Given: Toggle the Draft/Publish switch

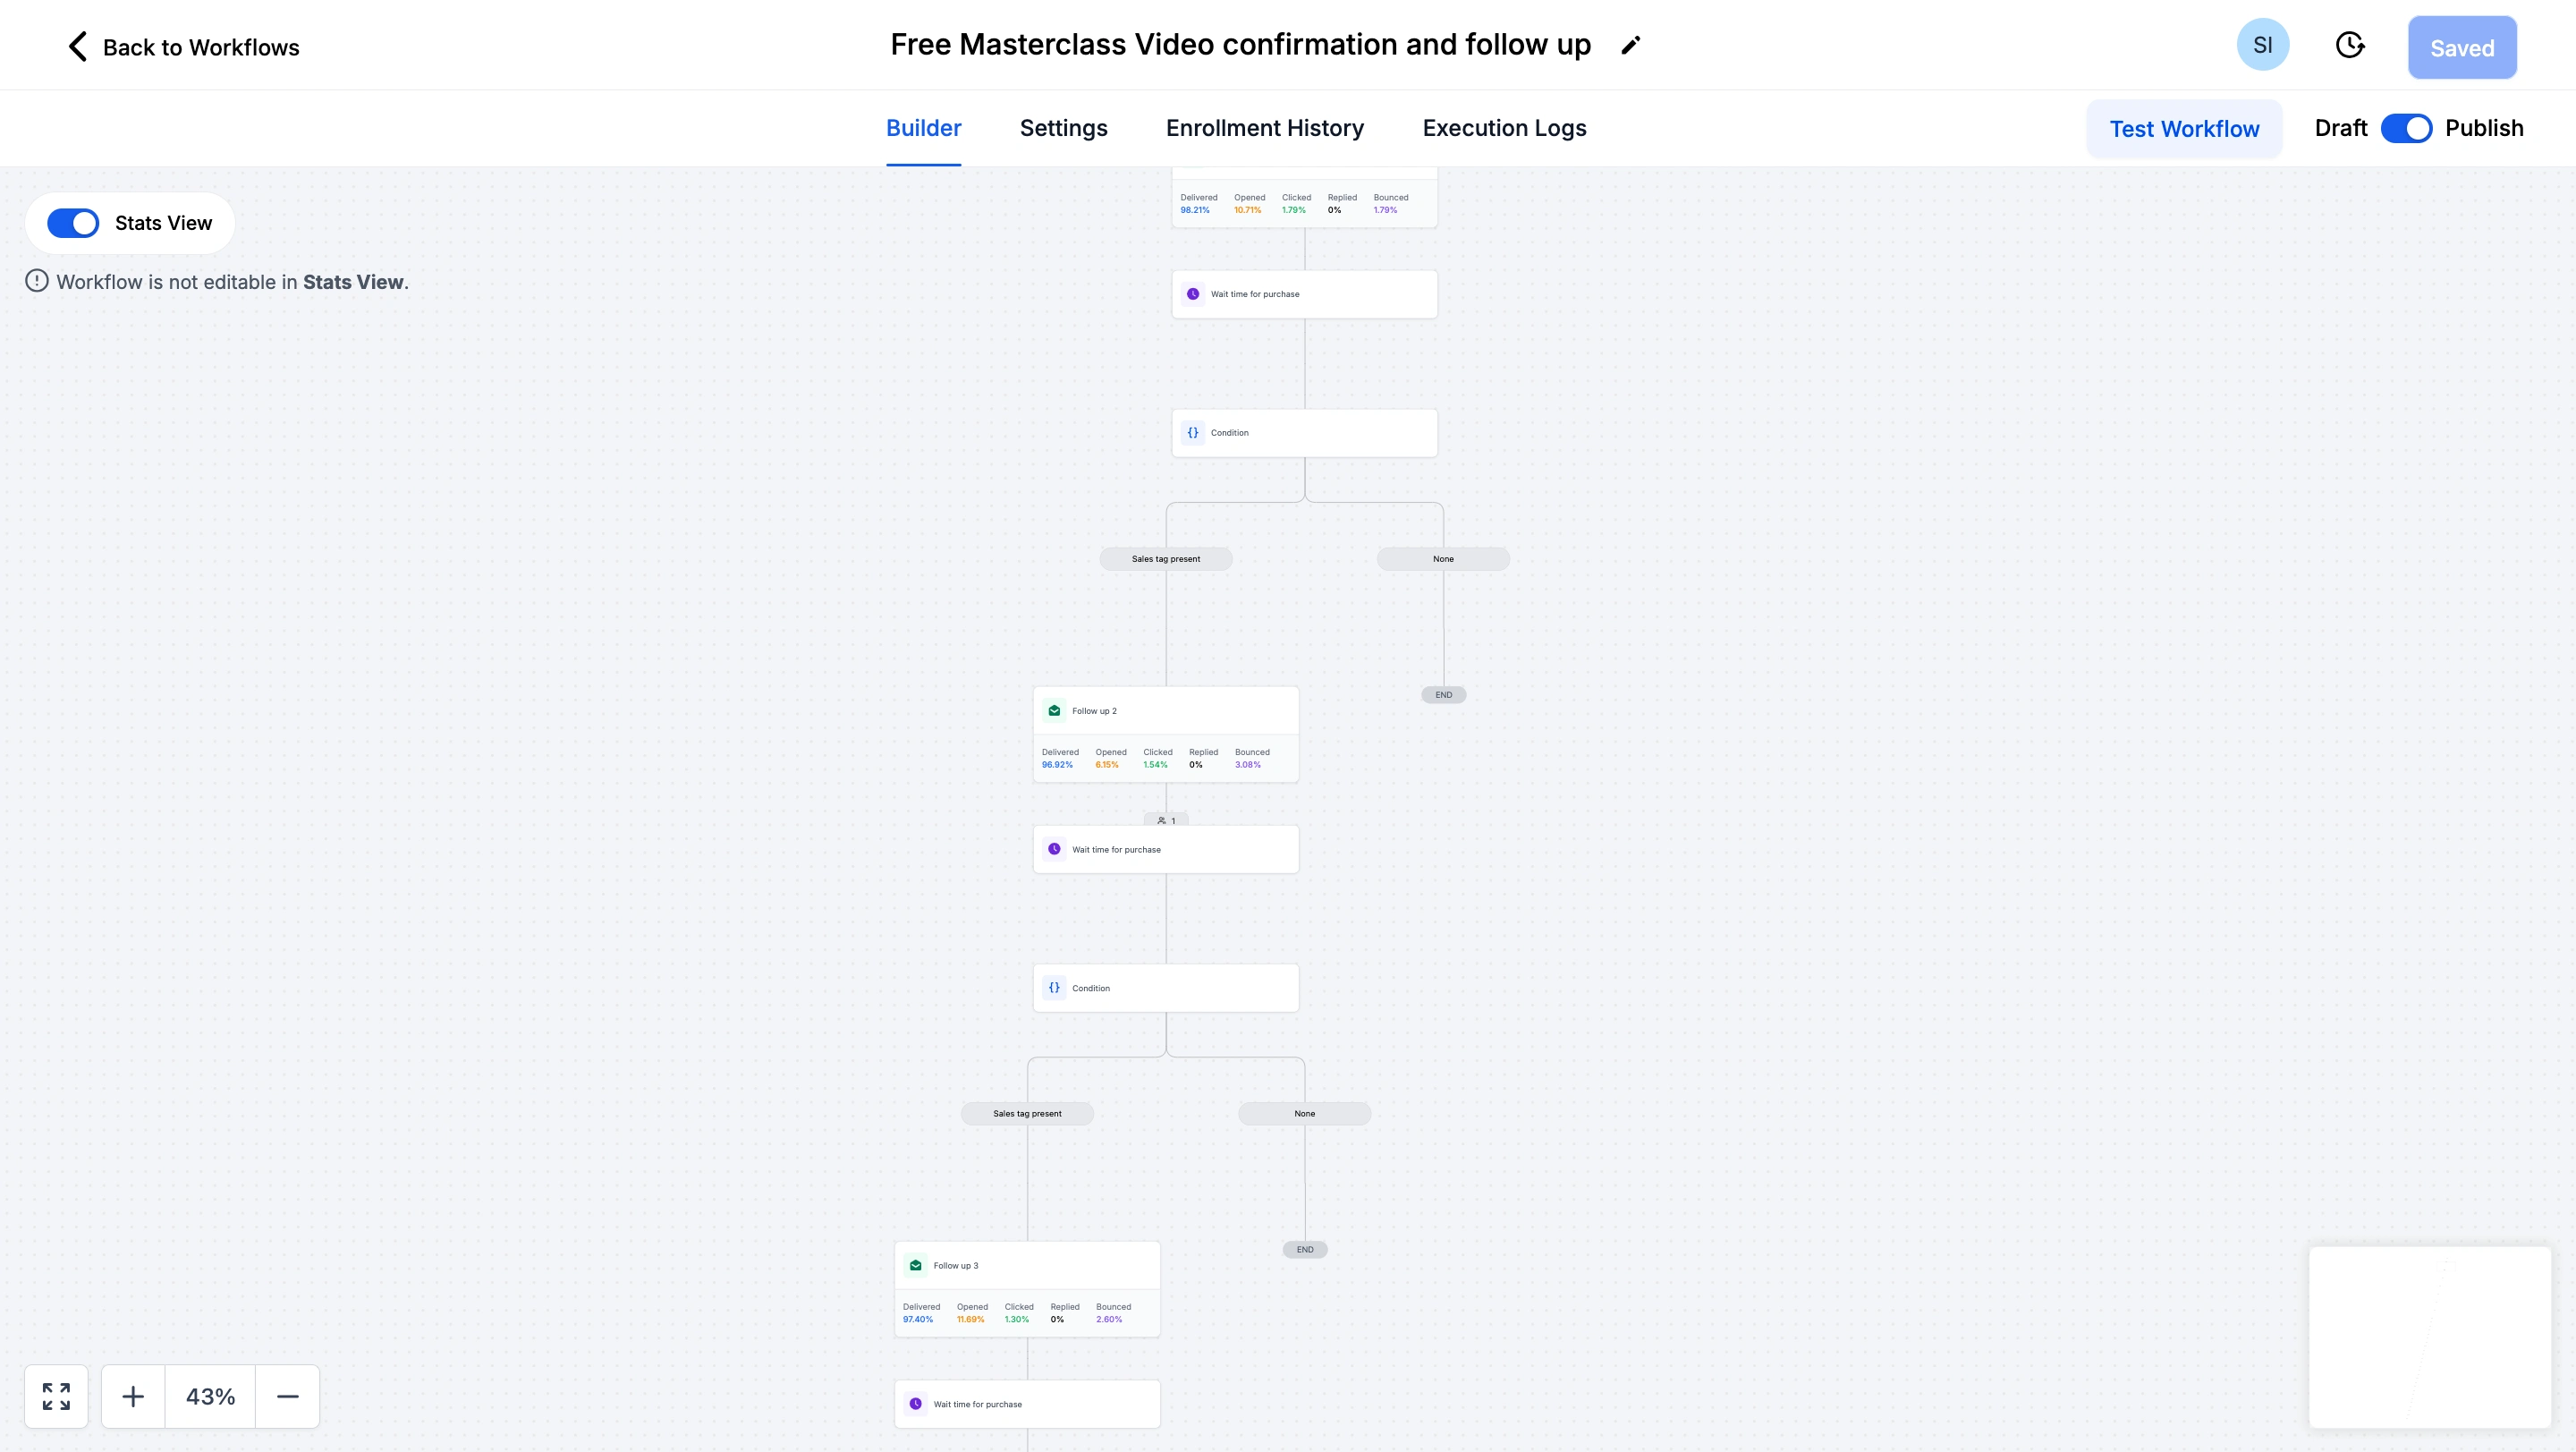Looking at the screenshot, I should point(2406,128).
